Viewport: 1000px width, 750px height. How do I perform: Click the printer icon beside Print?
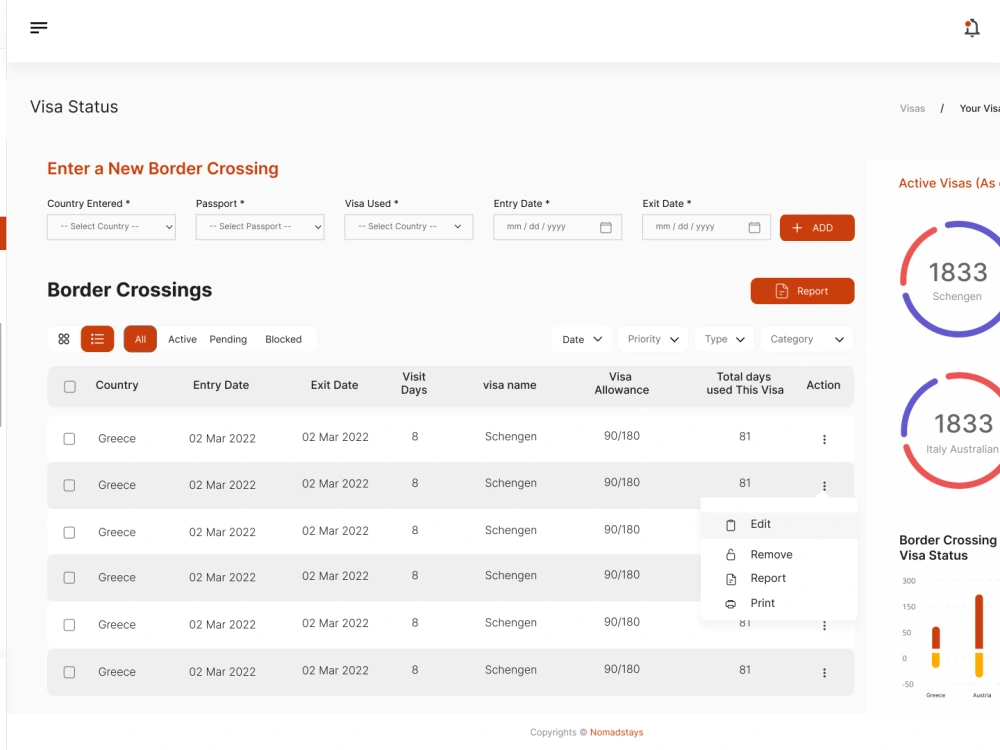[731, 603]
